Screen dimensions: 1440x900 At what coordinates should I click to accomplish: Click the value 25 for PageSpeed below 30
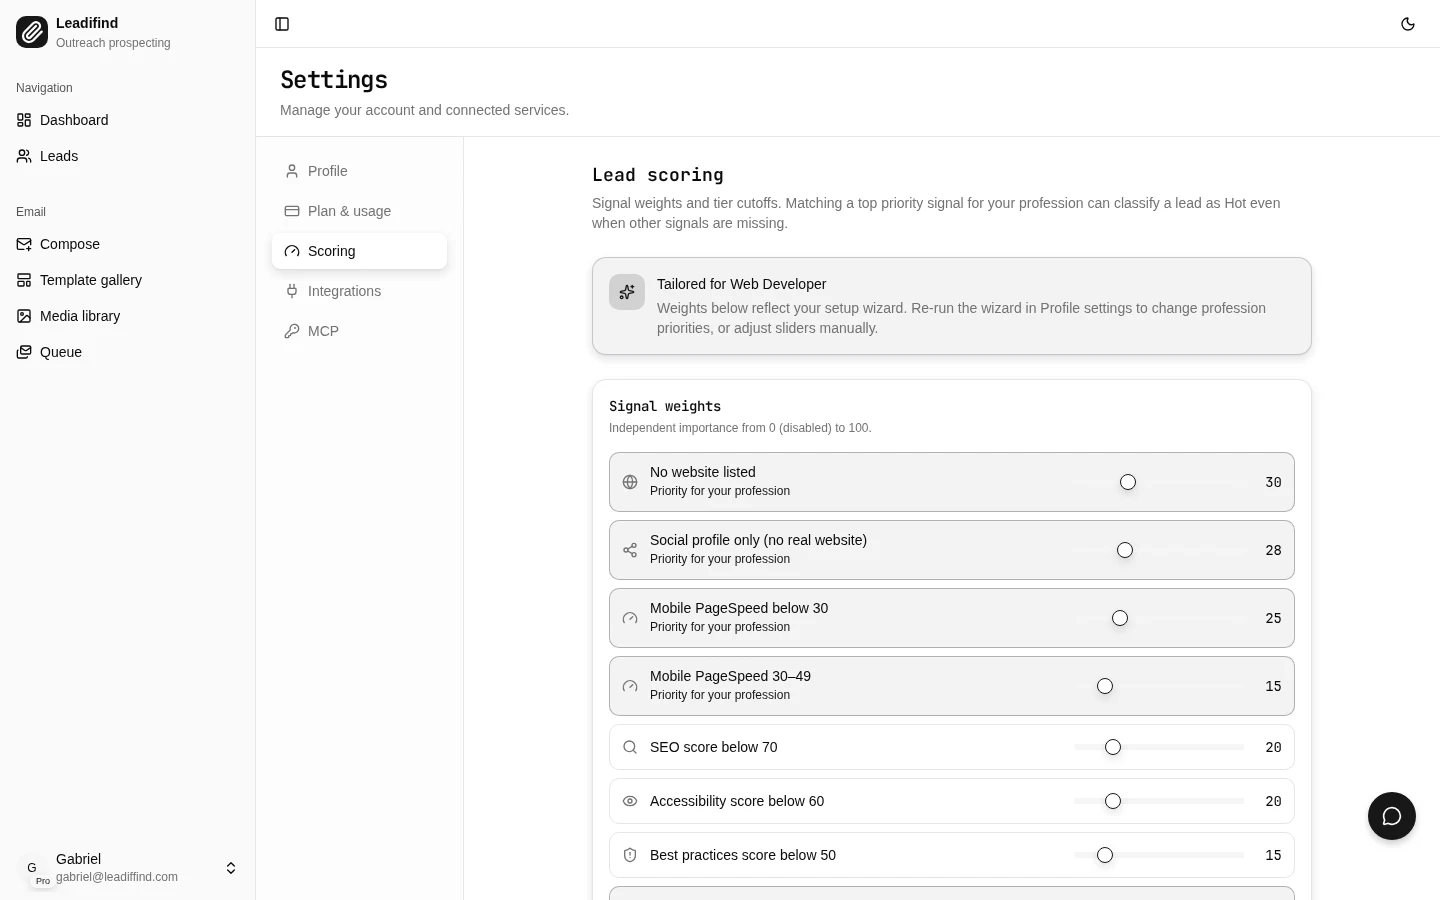(x=1273, y=618)
